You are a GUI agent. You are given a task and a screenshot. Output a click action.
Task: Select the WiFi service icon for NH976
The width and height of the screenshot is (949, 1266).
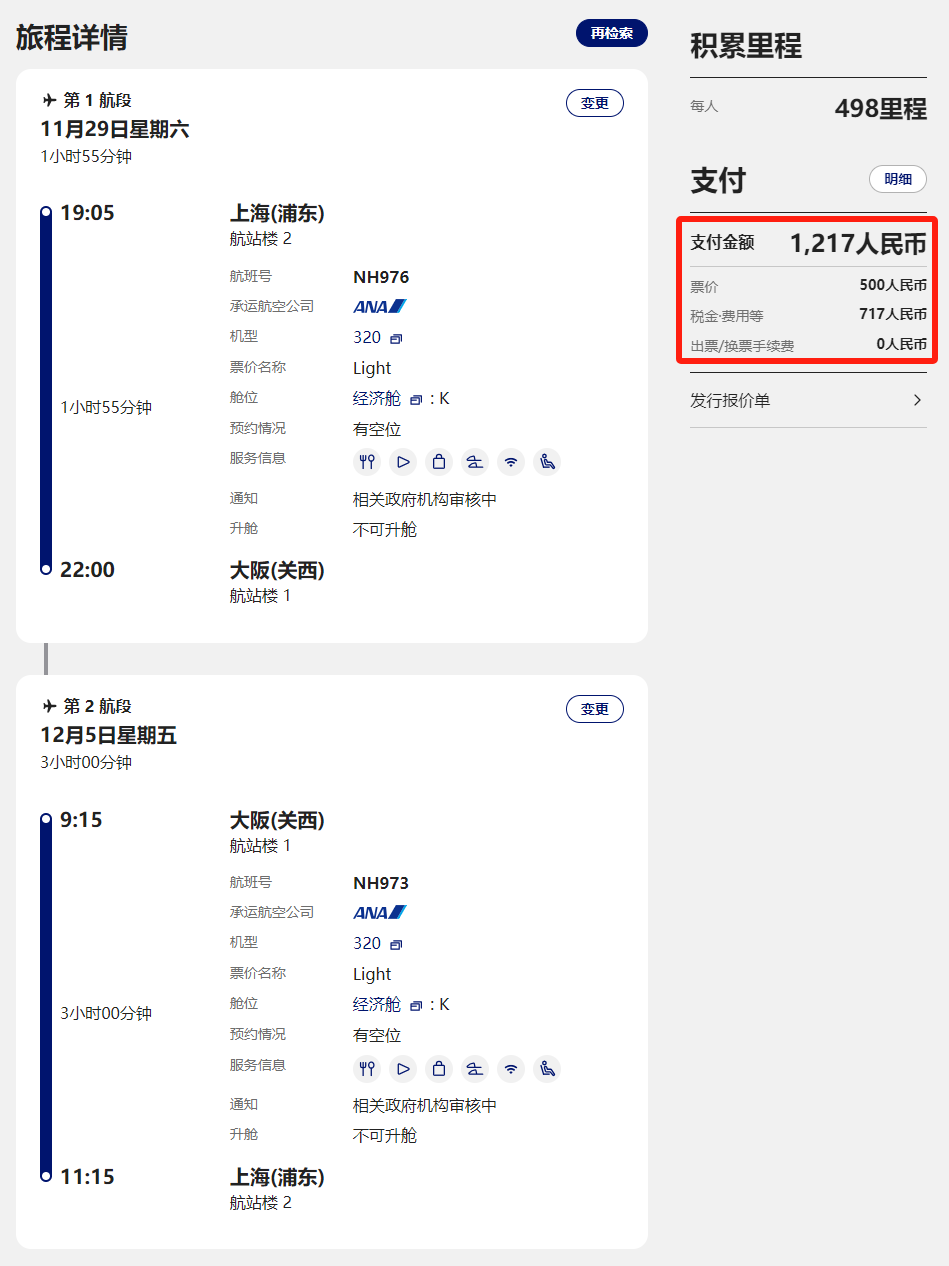click(x=510, y=461)
